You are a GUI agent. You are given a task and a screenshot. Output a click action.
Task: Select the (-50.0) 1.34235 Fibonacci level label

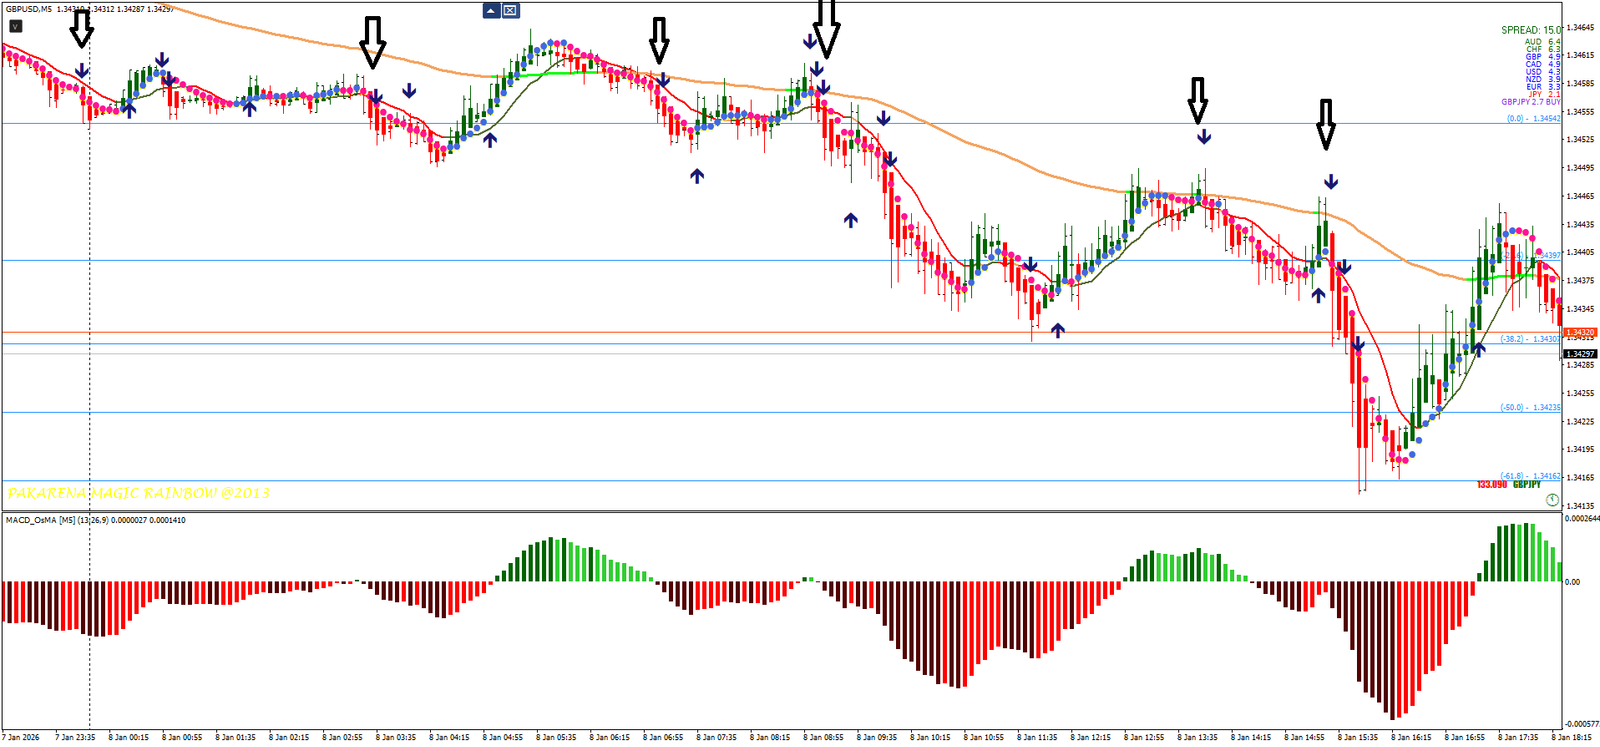(x=1530, y=408)
